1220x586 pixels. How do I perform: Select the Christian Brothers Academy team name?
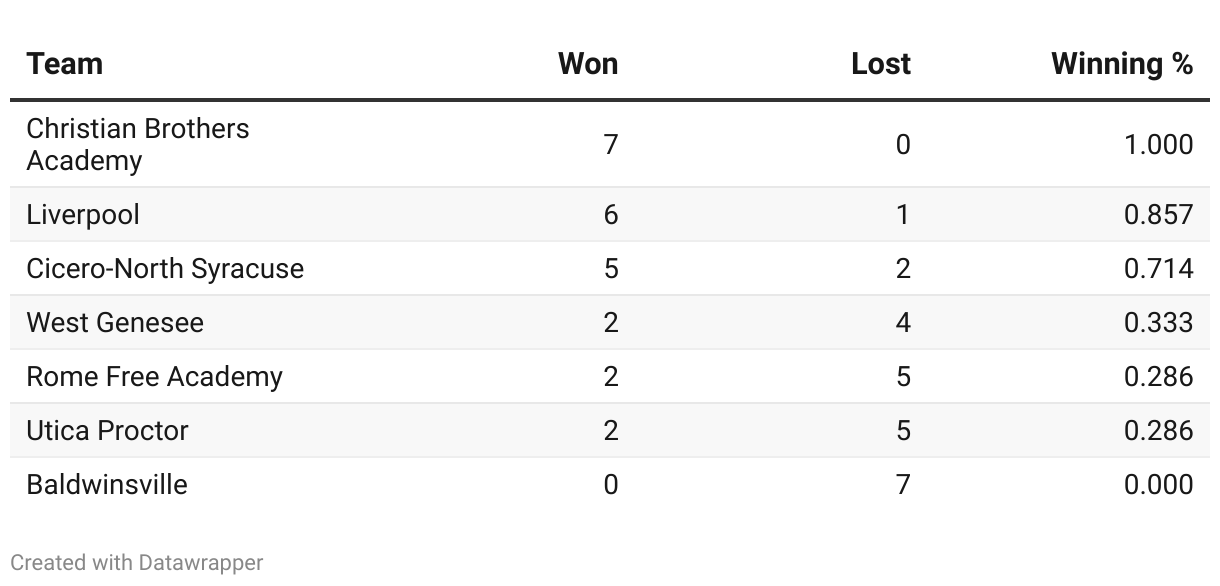point(138,145)
